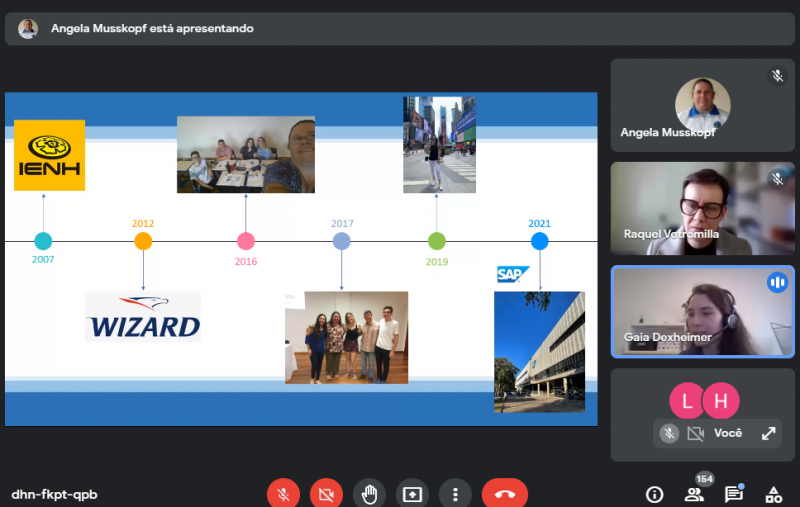Viewport: 800px width, 507px height.
Task: Open more options three-dot menu
Action: 455,494
